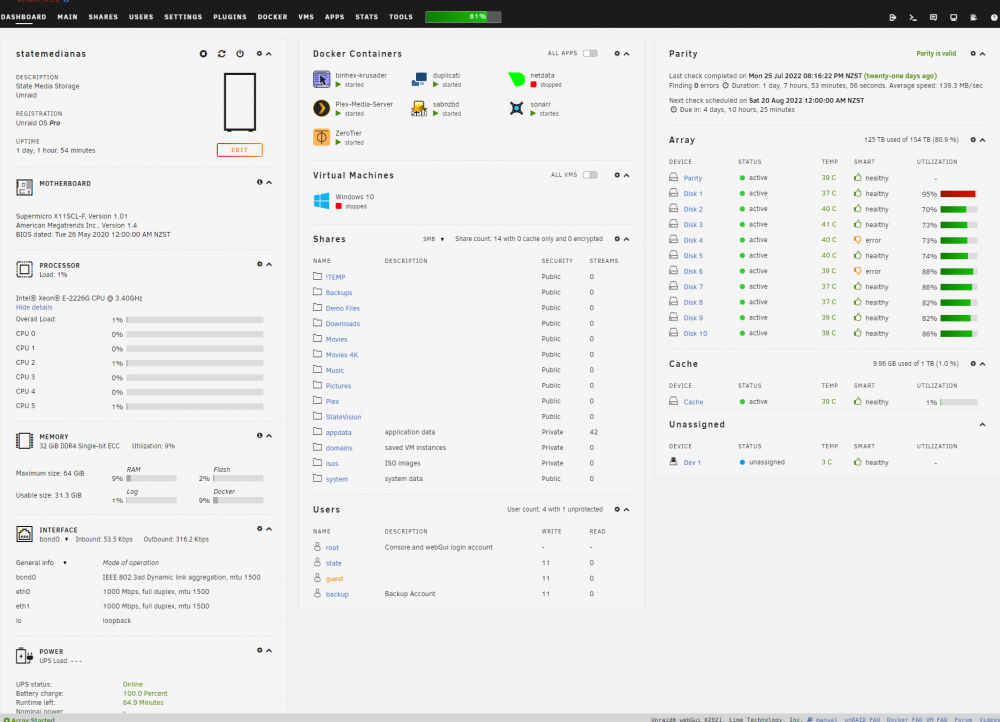The height and width of the screenshot is (722, 1000).
Task: Open the StateVision share link
Action: point(343,417)
